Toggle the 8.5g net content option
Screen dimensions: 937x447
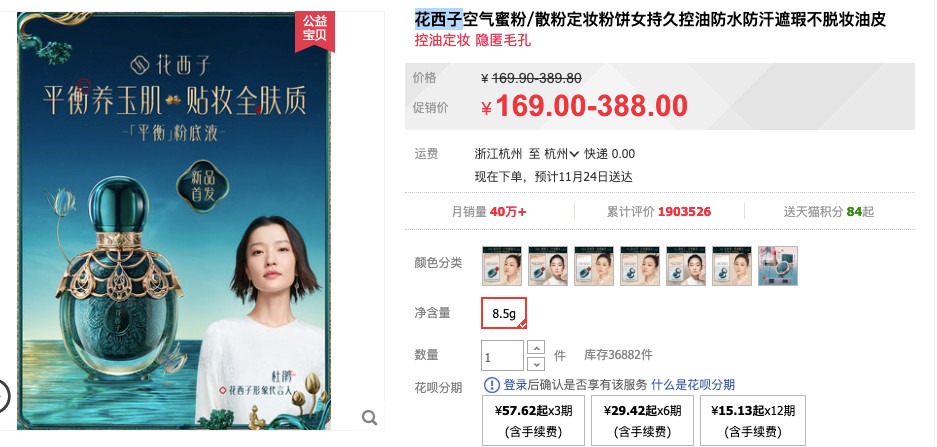click(x=504, y=313)
